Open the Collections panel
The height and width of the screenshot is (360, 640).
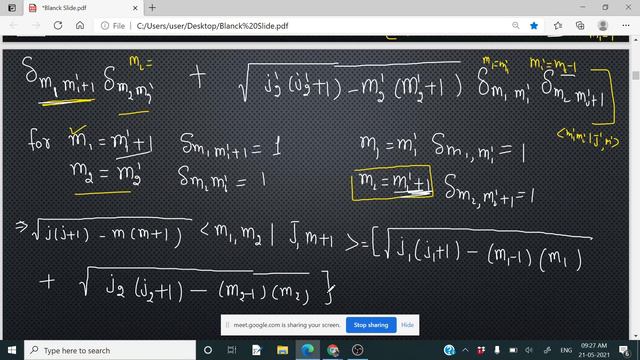tap(580, 26)
